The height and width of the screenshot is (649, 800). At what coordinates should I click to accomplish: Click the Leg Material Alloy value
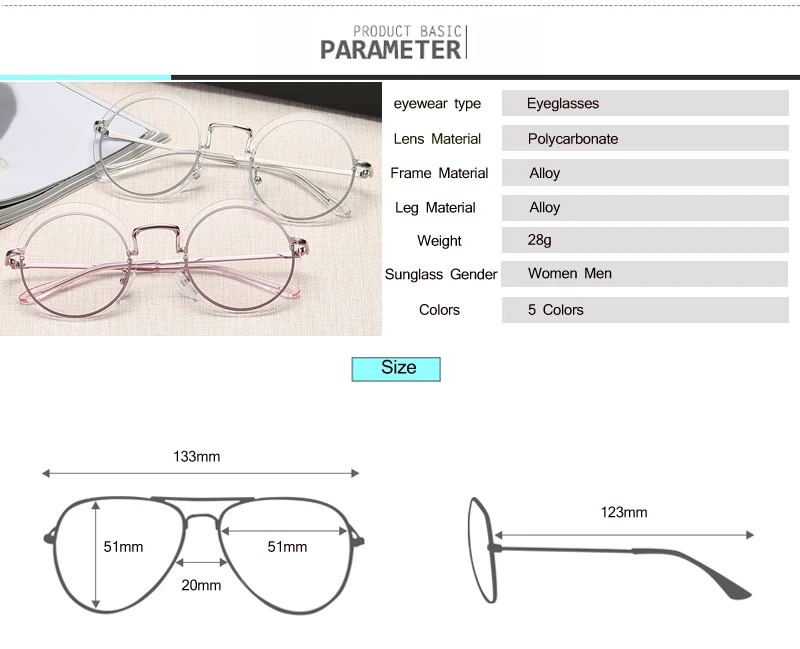[x=645, y=207]
